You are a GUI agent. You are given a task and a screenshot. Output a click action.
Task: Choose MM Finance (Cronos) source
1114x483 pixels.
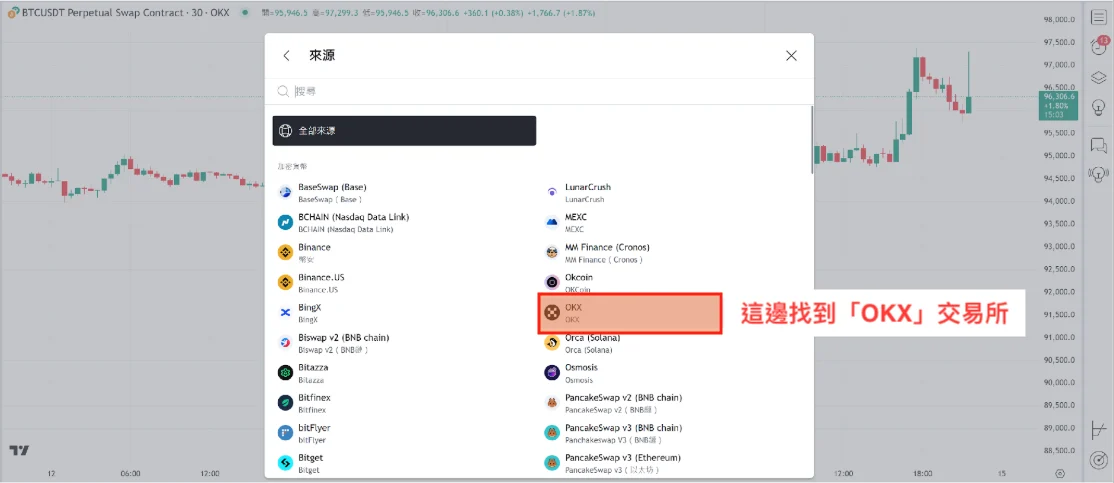671,253
